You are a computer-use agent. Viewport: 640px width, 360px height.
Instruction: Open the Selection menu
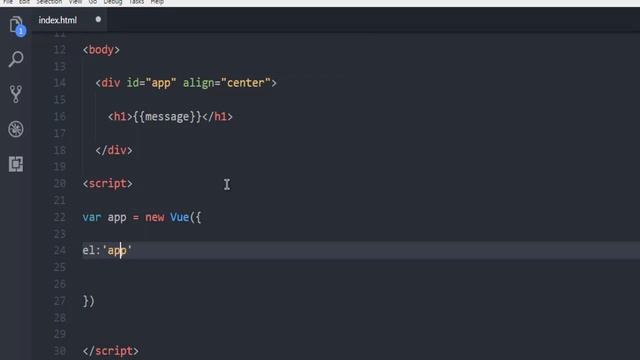click(x=49, y=2)
